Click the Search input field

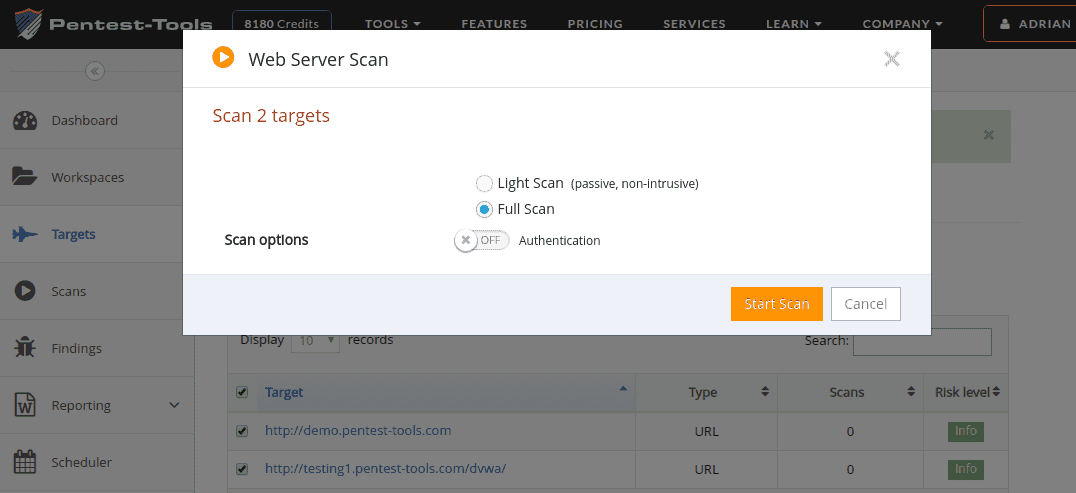921,342
